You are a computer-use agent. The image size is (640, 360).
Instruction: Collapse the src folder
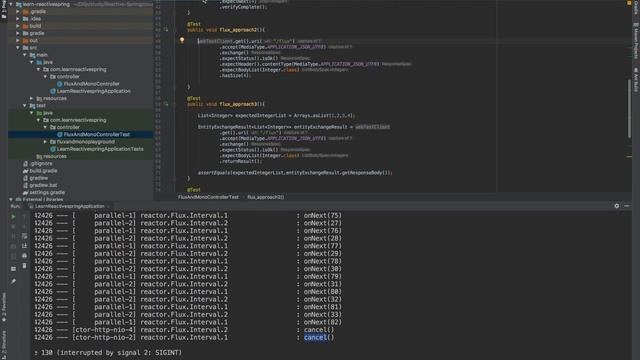[18, 48]
